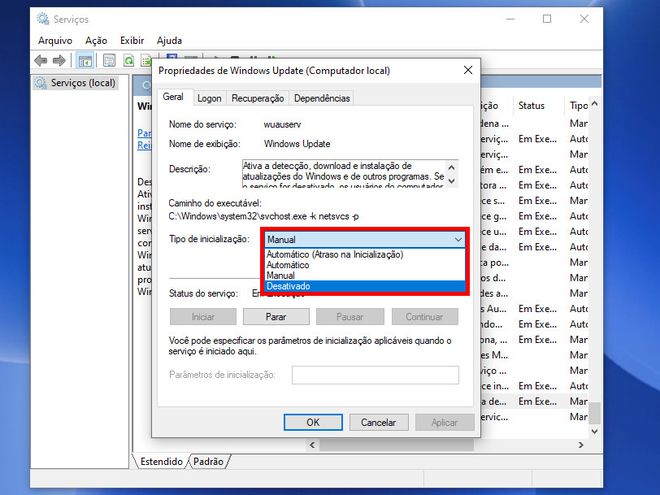Click the Windows Update display name text
The height and width of the screenshot is (495, 660).
[x=297, y=144]
